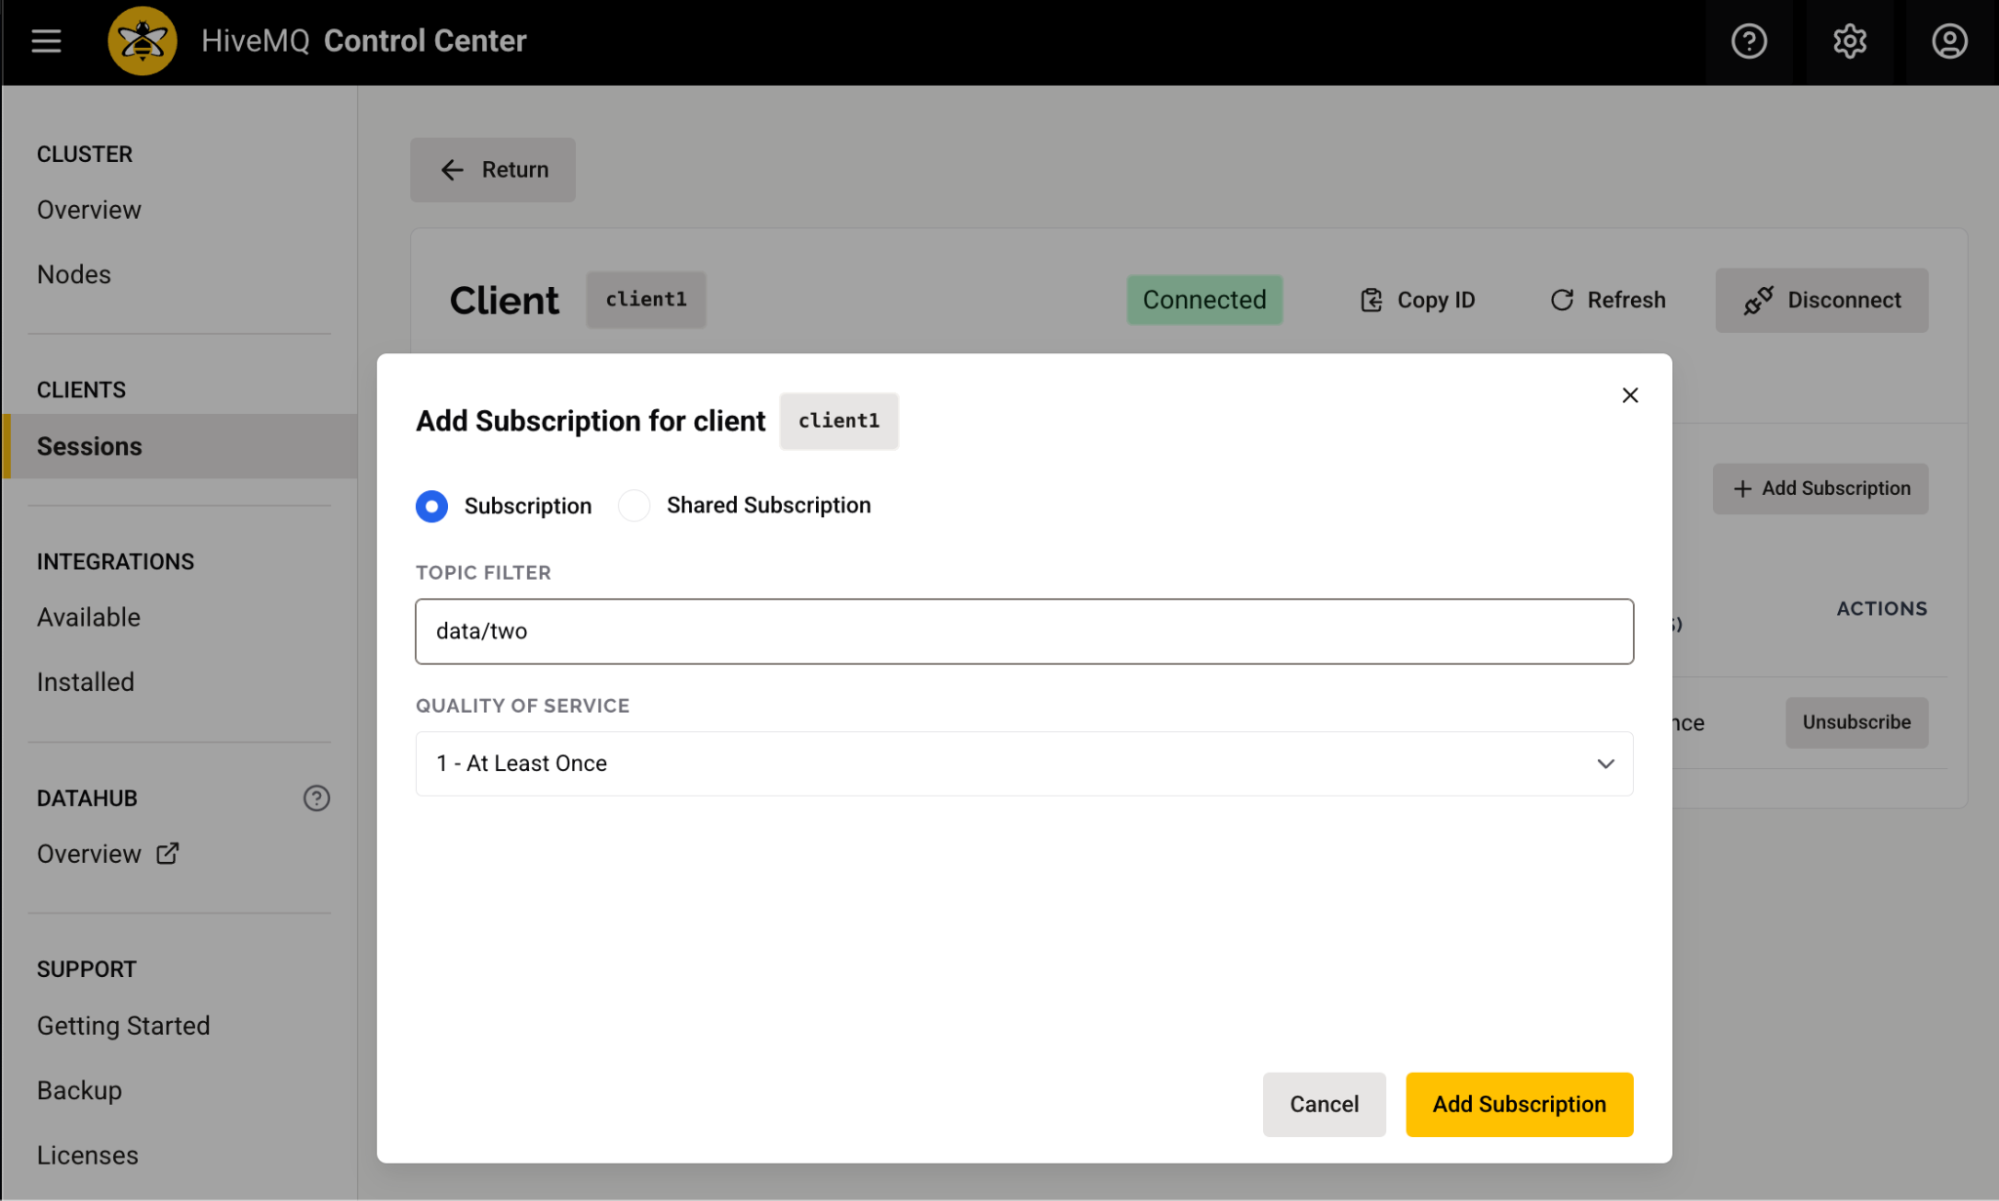The image size is (1999, 1201).
Task: Click the background plus Add Subscription button
Action: click(1820, 488)
